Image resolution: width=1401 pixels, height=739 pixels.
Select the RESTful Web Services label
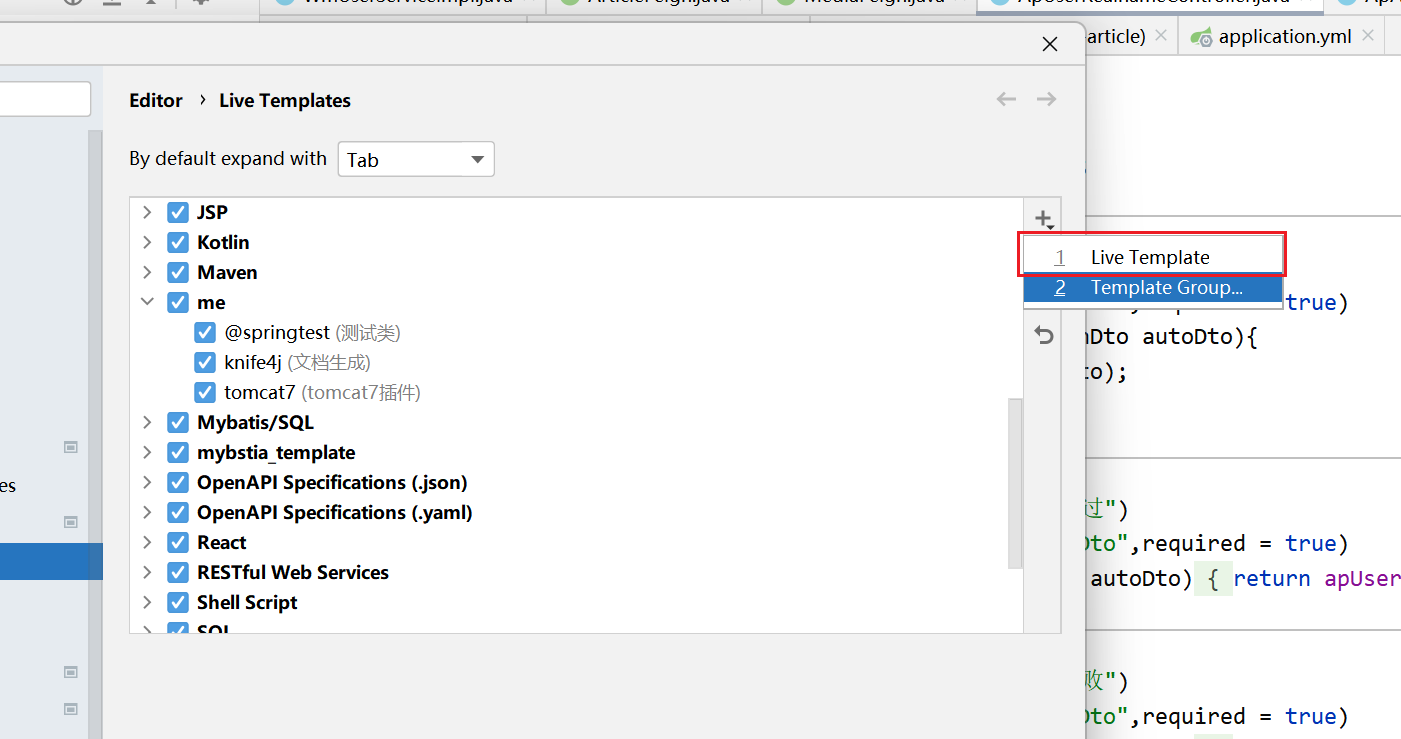tap(293, 572)
